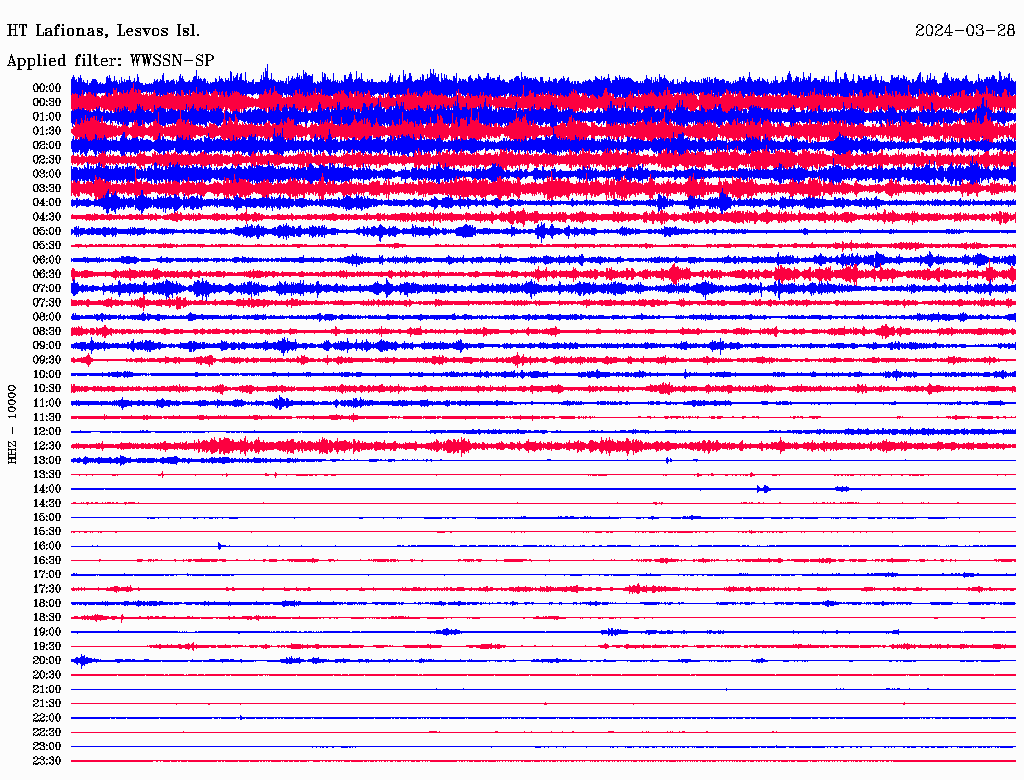Select the 02:00 time row label

(x=47, y=146)
